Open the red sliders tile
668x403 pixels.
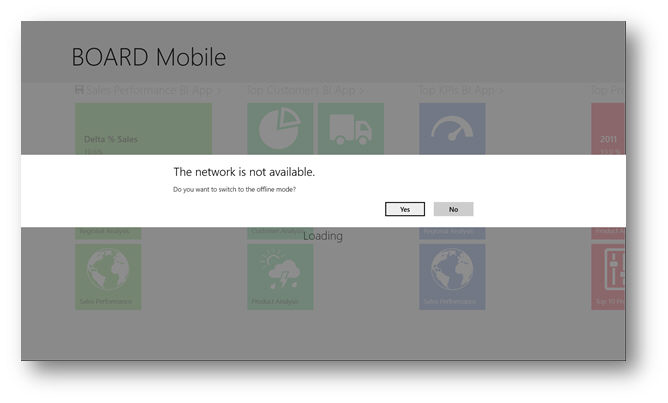click(608, 276)
